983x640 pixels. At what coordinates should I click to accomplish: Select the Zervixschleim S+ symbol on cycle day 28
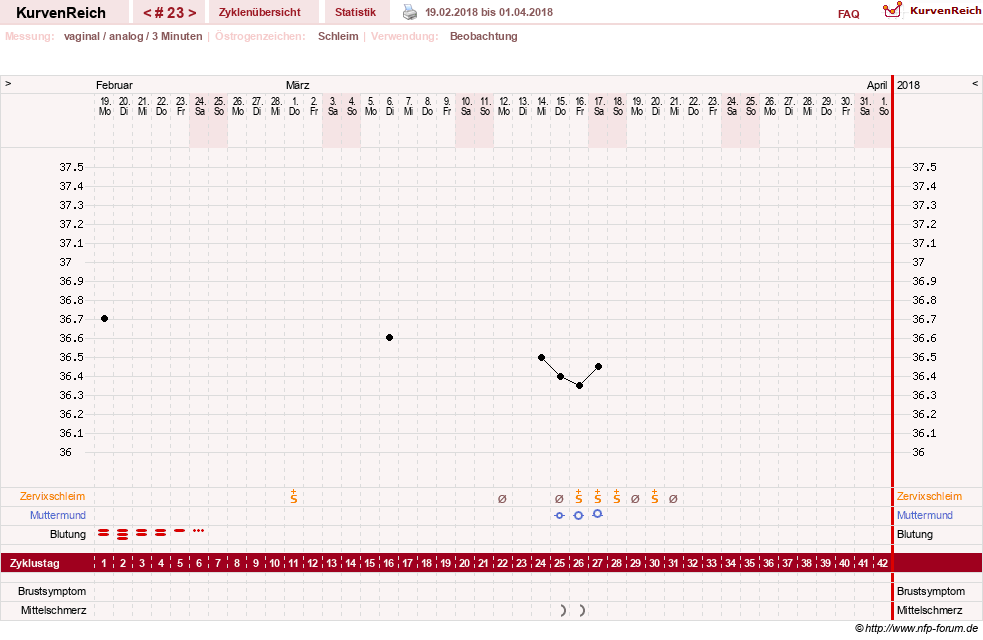(x=617, y=497)
